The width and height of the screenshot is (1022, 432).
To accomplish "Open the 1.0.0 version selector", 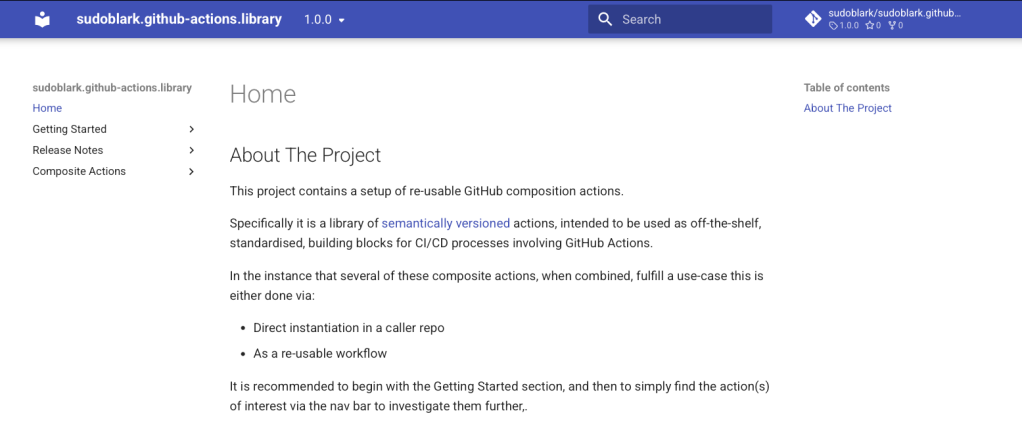I will click(324, 20).
